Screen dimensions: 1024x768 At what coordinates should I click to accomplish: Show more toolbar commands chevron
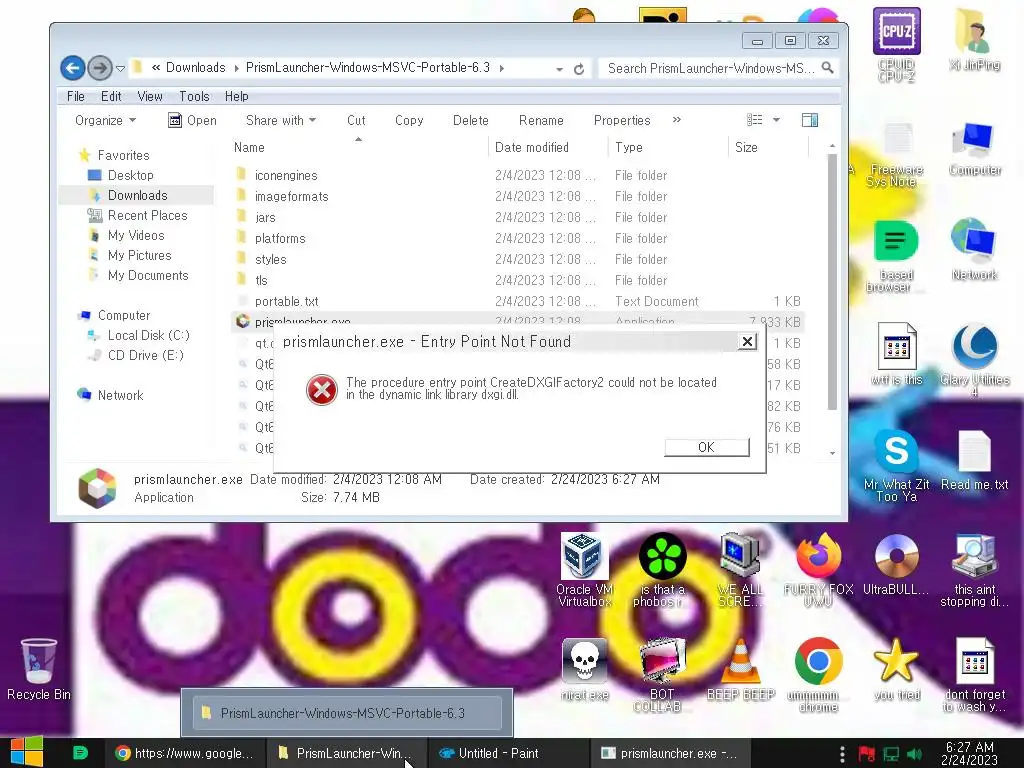(677, 120)
